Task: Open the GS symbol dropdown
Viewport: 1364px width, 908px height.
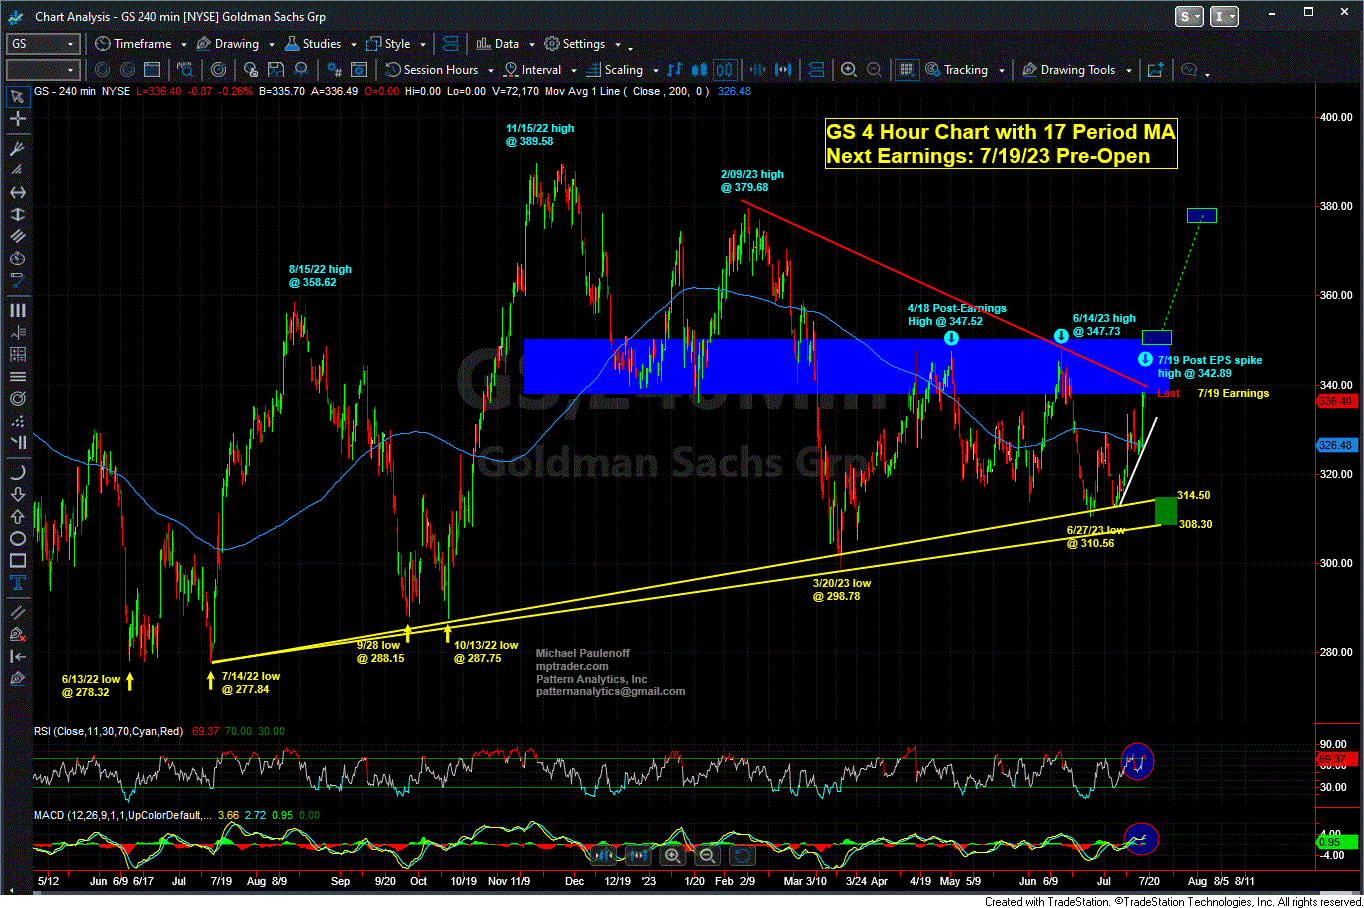Action: coord(70,44)
